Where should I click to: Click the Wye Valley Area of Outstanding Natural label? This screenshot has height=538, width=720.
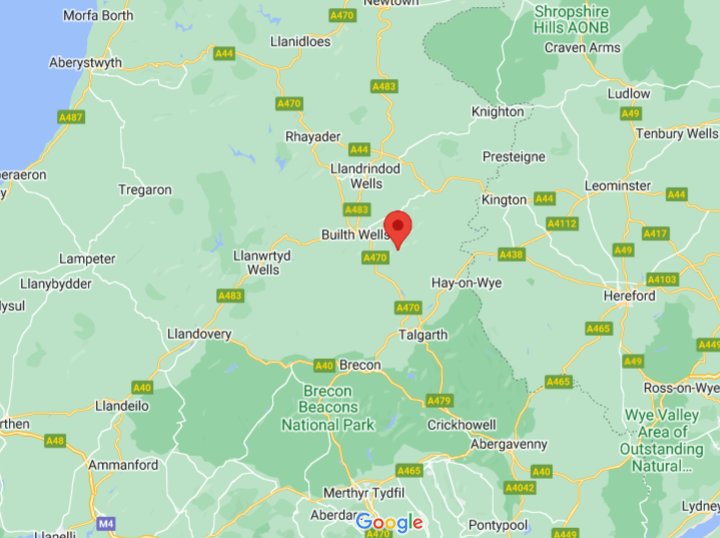click(x=662, y=441)
